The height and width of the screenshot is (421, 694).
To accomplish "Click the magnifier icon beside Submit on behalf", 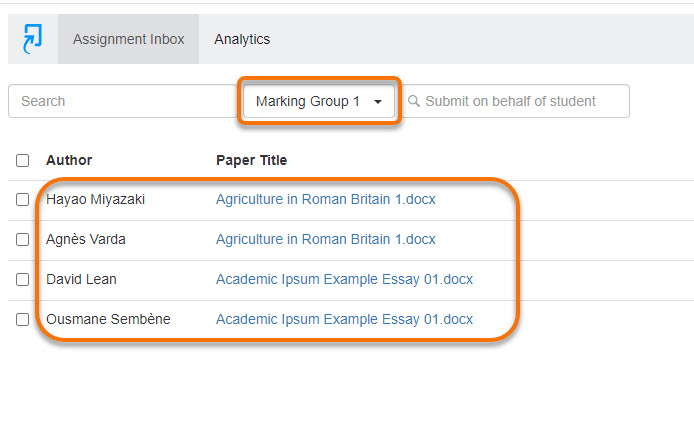I will click(414, 101).
